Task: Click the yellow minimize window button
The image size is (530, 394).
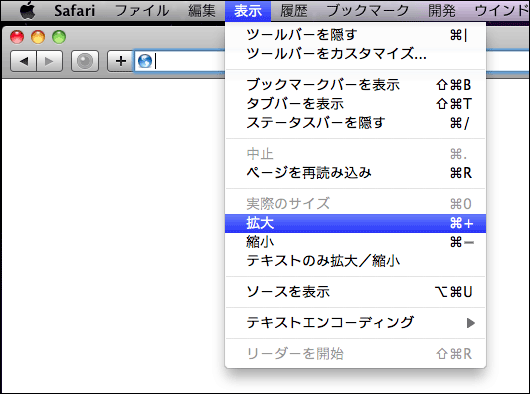Action: click(38, 37)
